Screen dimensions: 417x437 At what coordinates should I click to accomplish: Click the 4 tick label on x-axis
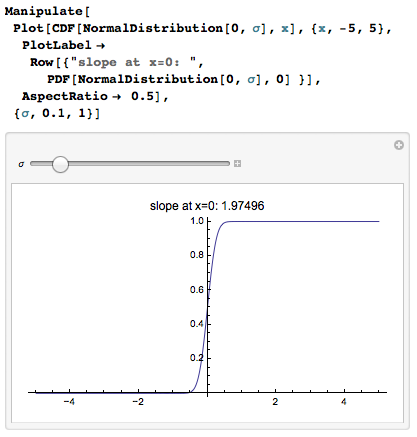coord(344,402)
